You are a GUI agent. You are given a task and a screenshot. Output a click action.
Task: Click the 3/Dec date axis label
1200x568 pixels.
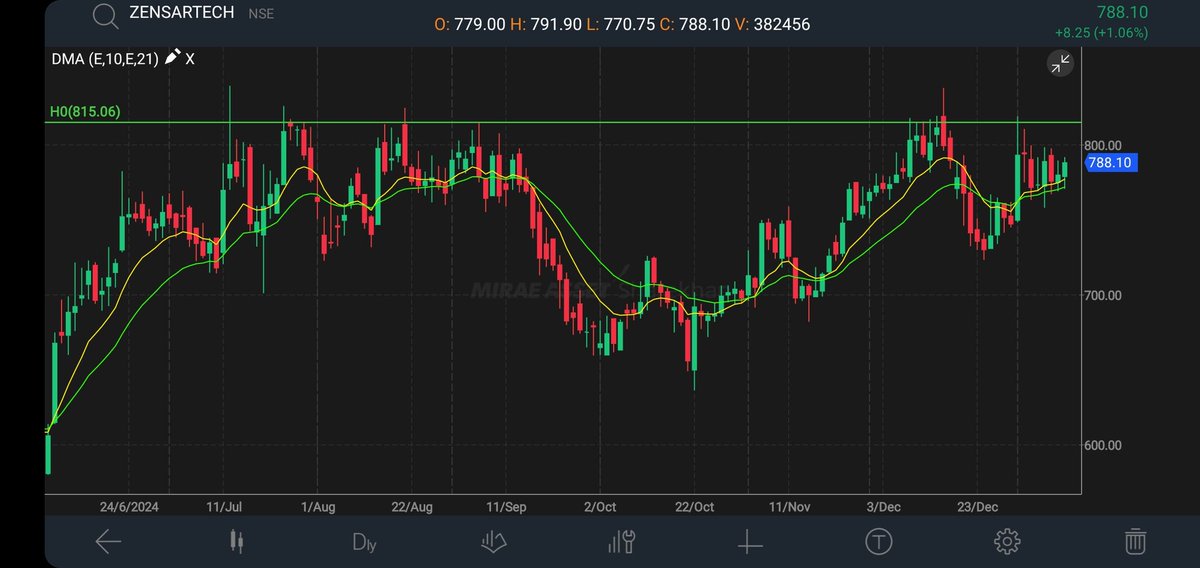pyautogui.click(x=882, y=507)
